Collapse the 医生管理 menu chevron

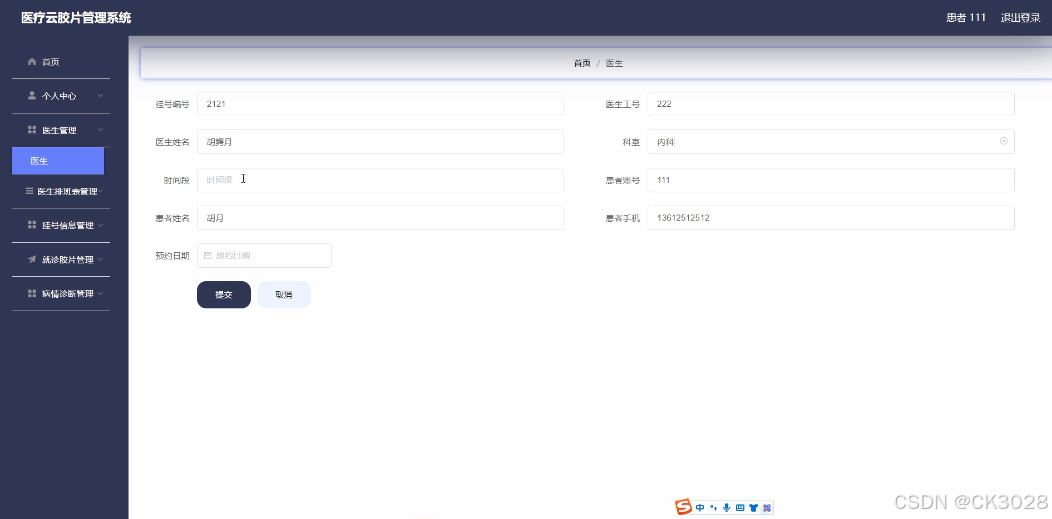[100, 130]
